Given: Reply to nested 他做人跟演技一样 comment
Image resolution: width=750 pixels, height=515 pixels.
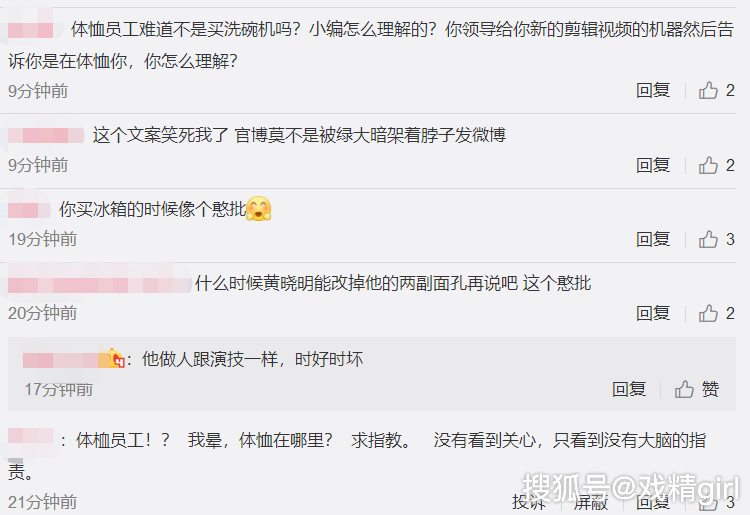Looking at the screenshot, I should [x=629, y=389].
